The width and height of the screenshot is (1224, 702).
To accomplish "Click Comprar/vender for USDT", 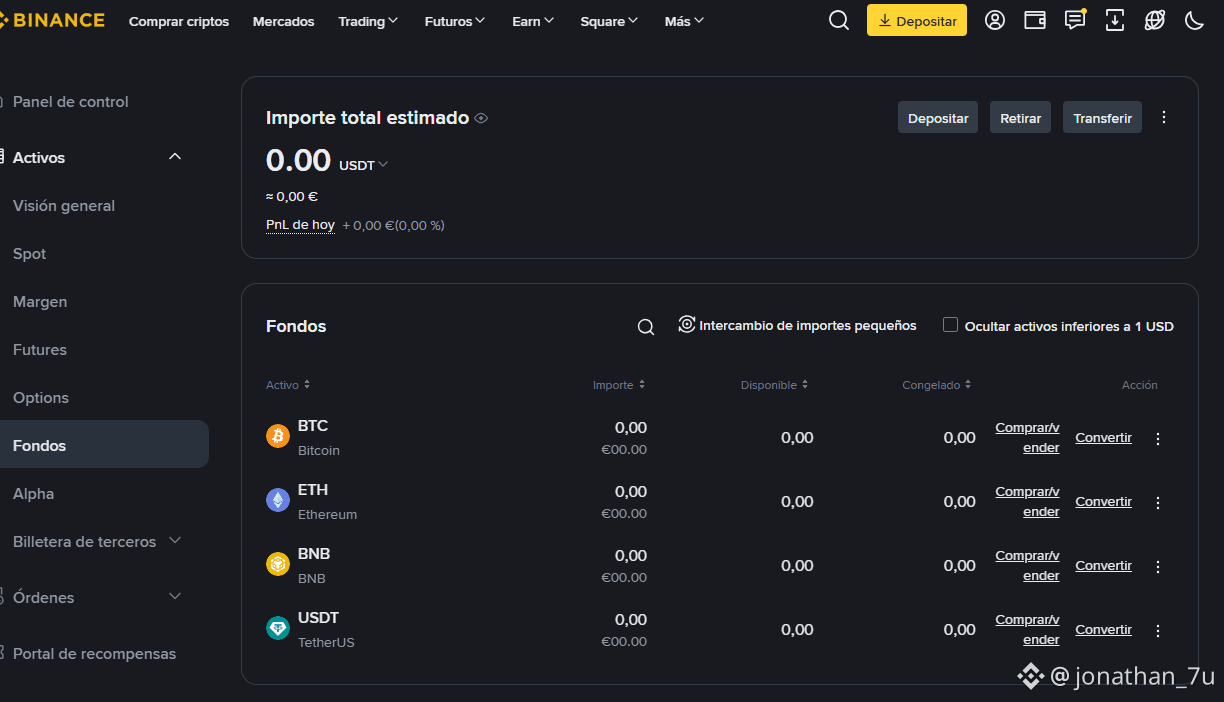I will pyautogui.click(x=1027, y=630).
